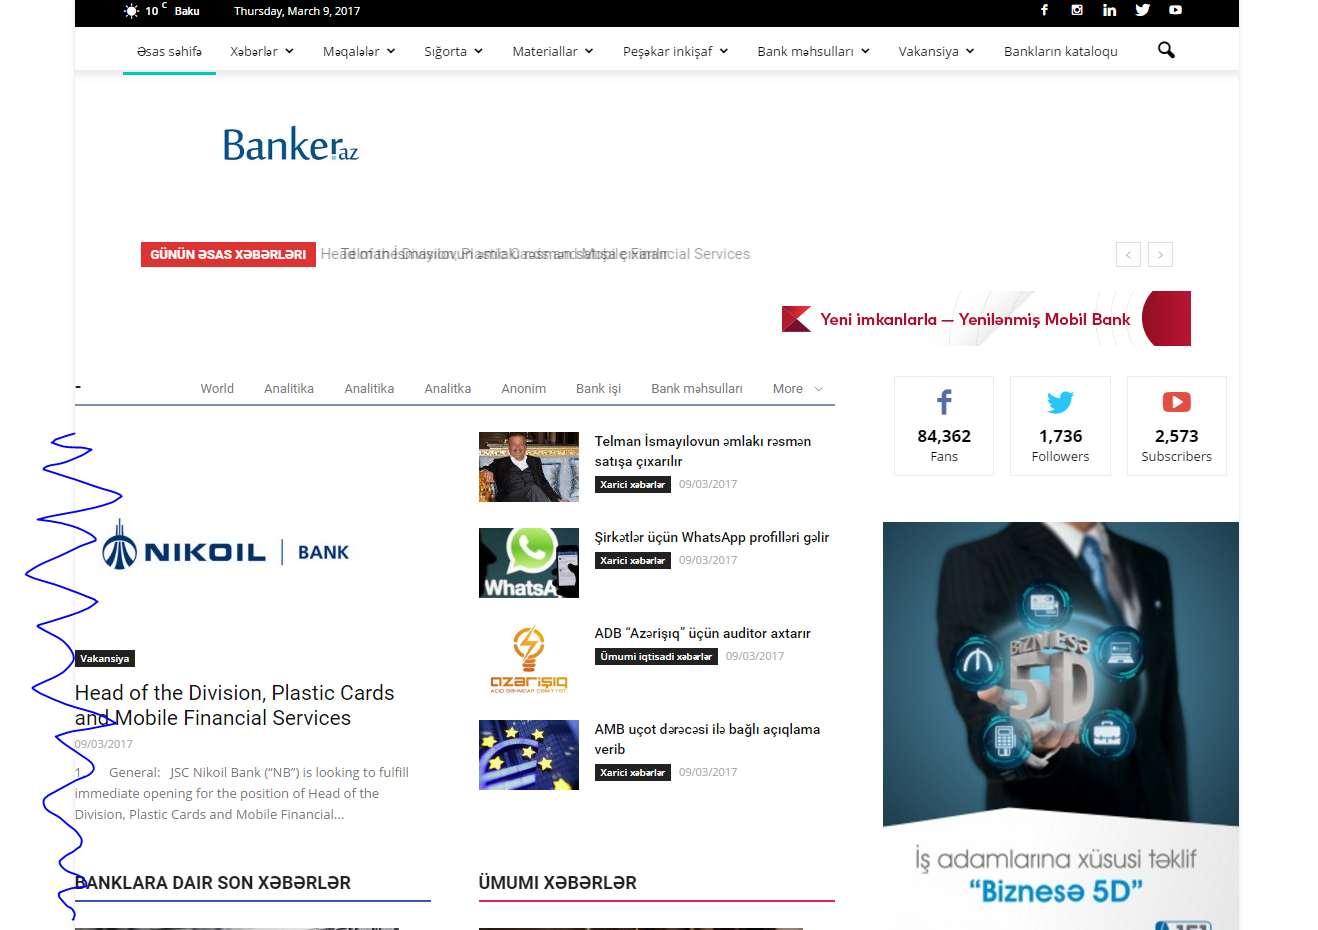Open the LinkedIn icon in top bar
The image size is (1318, 930).
1109,10
